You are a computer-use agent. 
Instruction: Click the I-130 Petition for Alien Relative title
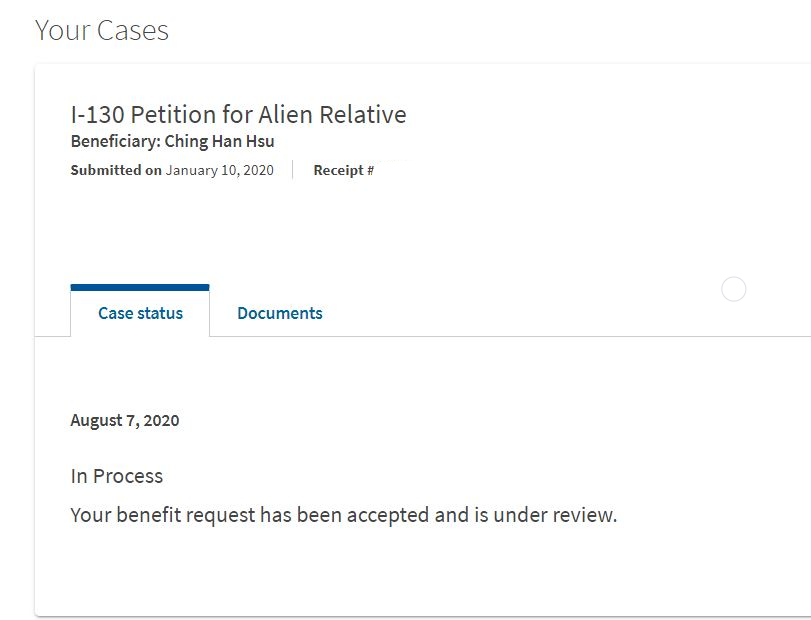[238, 114]
